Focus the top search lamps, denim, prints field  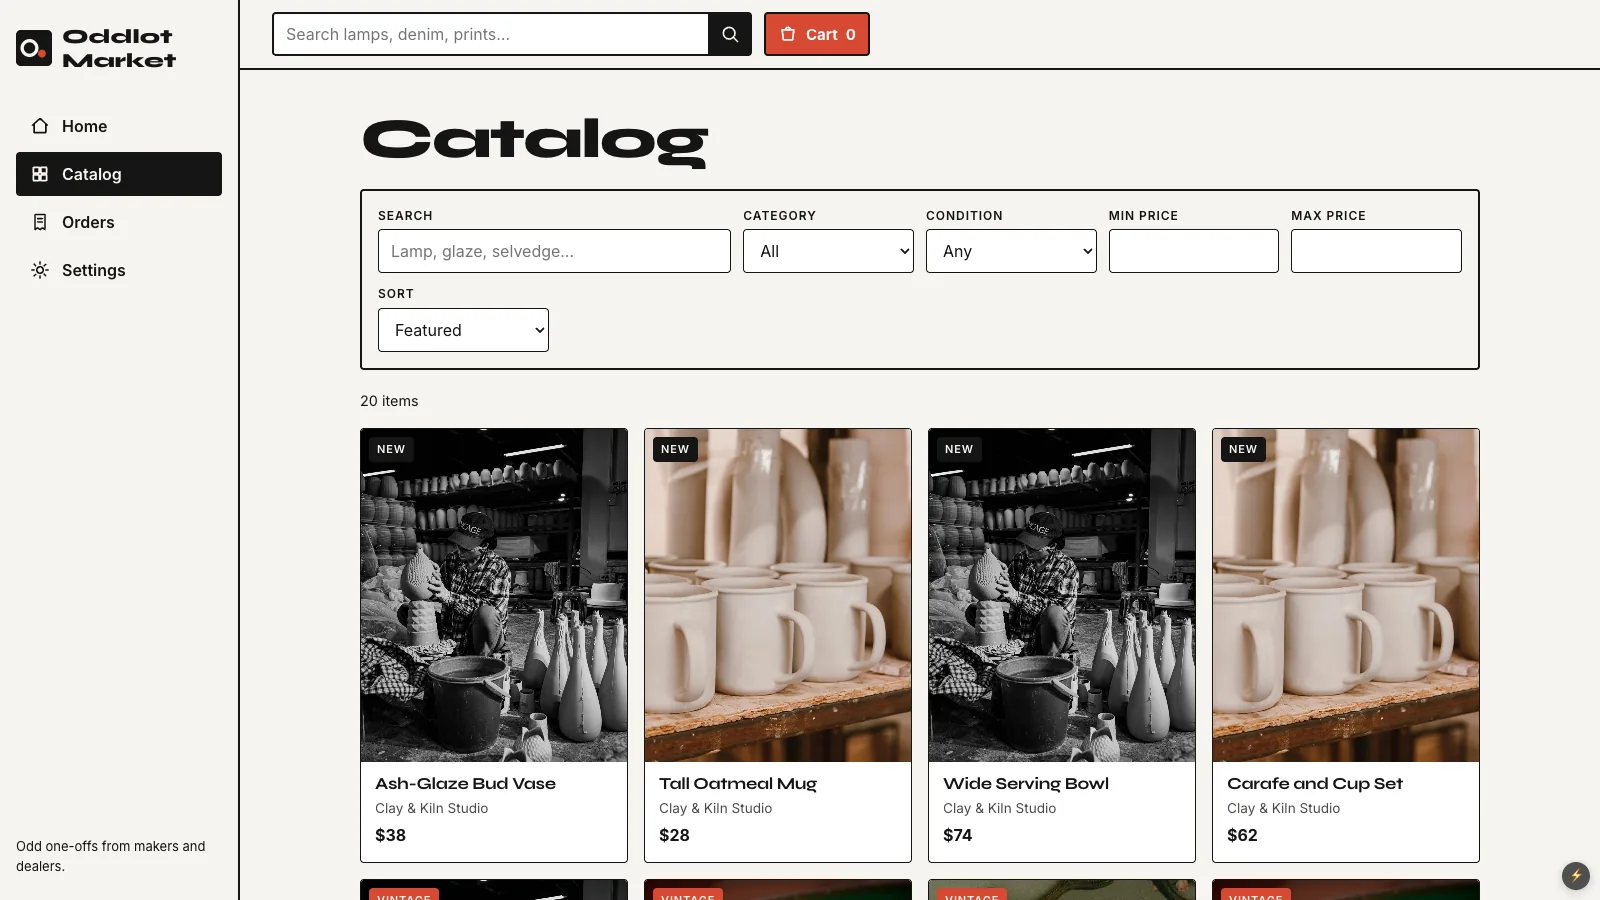(491, 34)
